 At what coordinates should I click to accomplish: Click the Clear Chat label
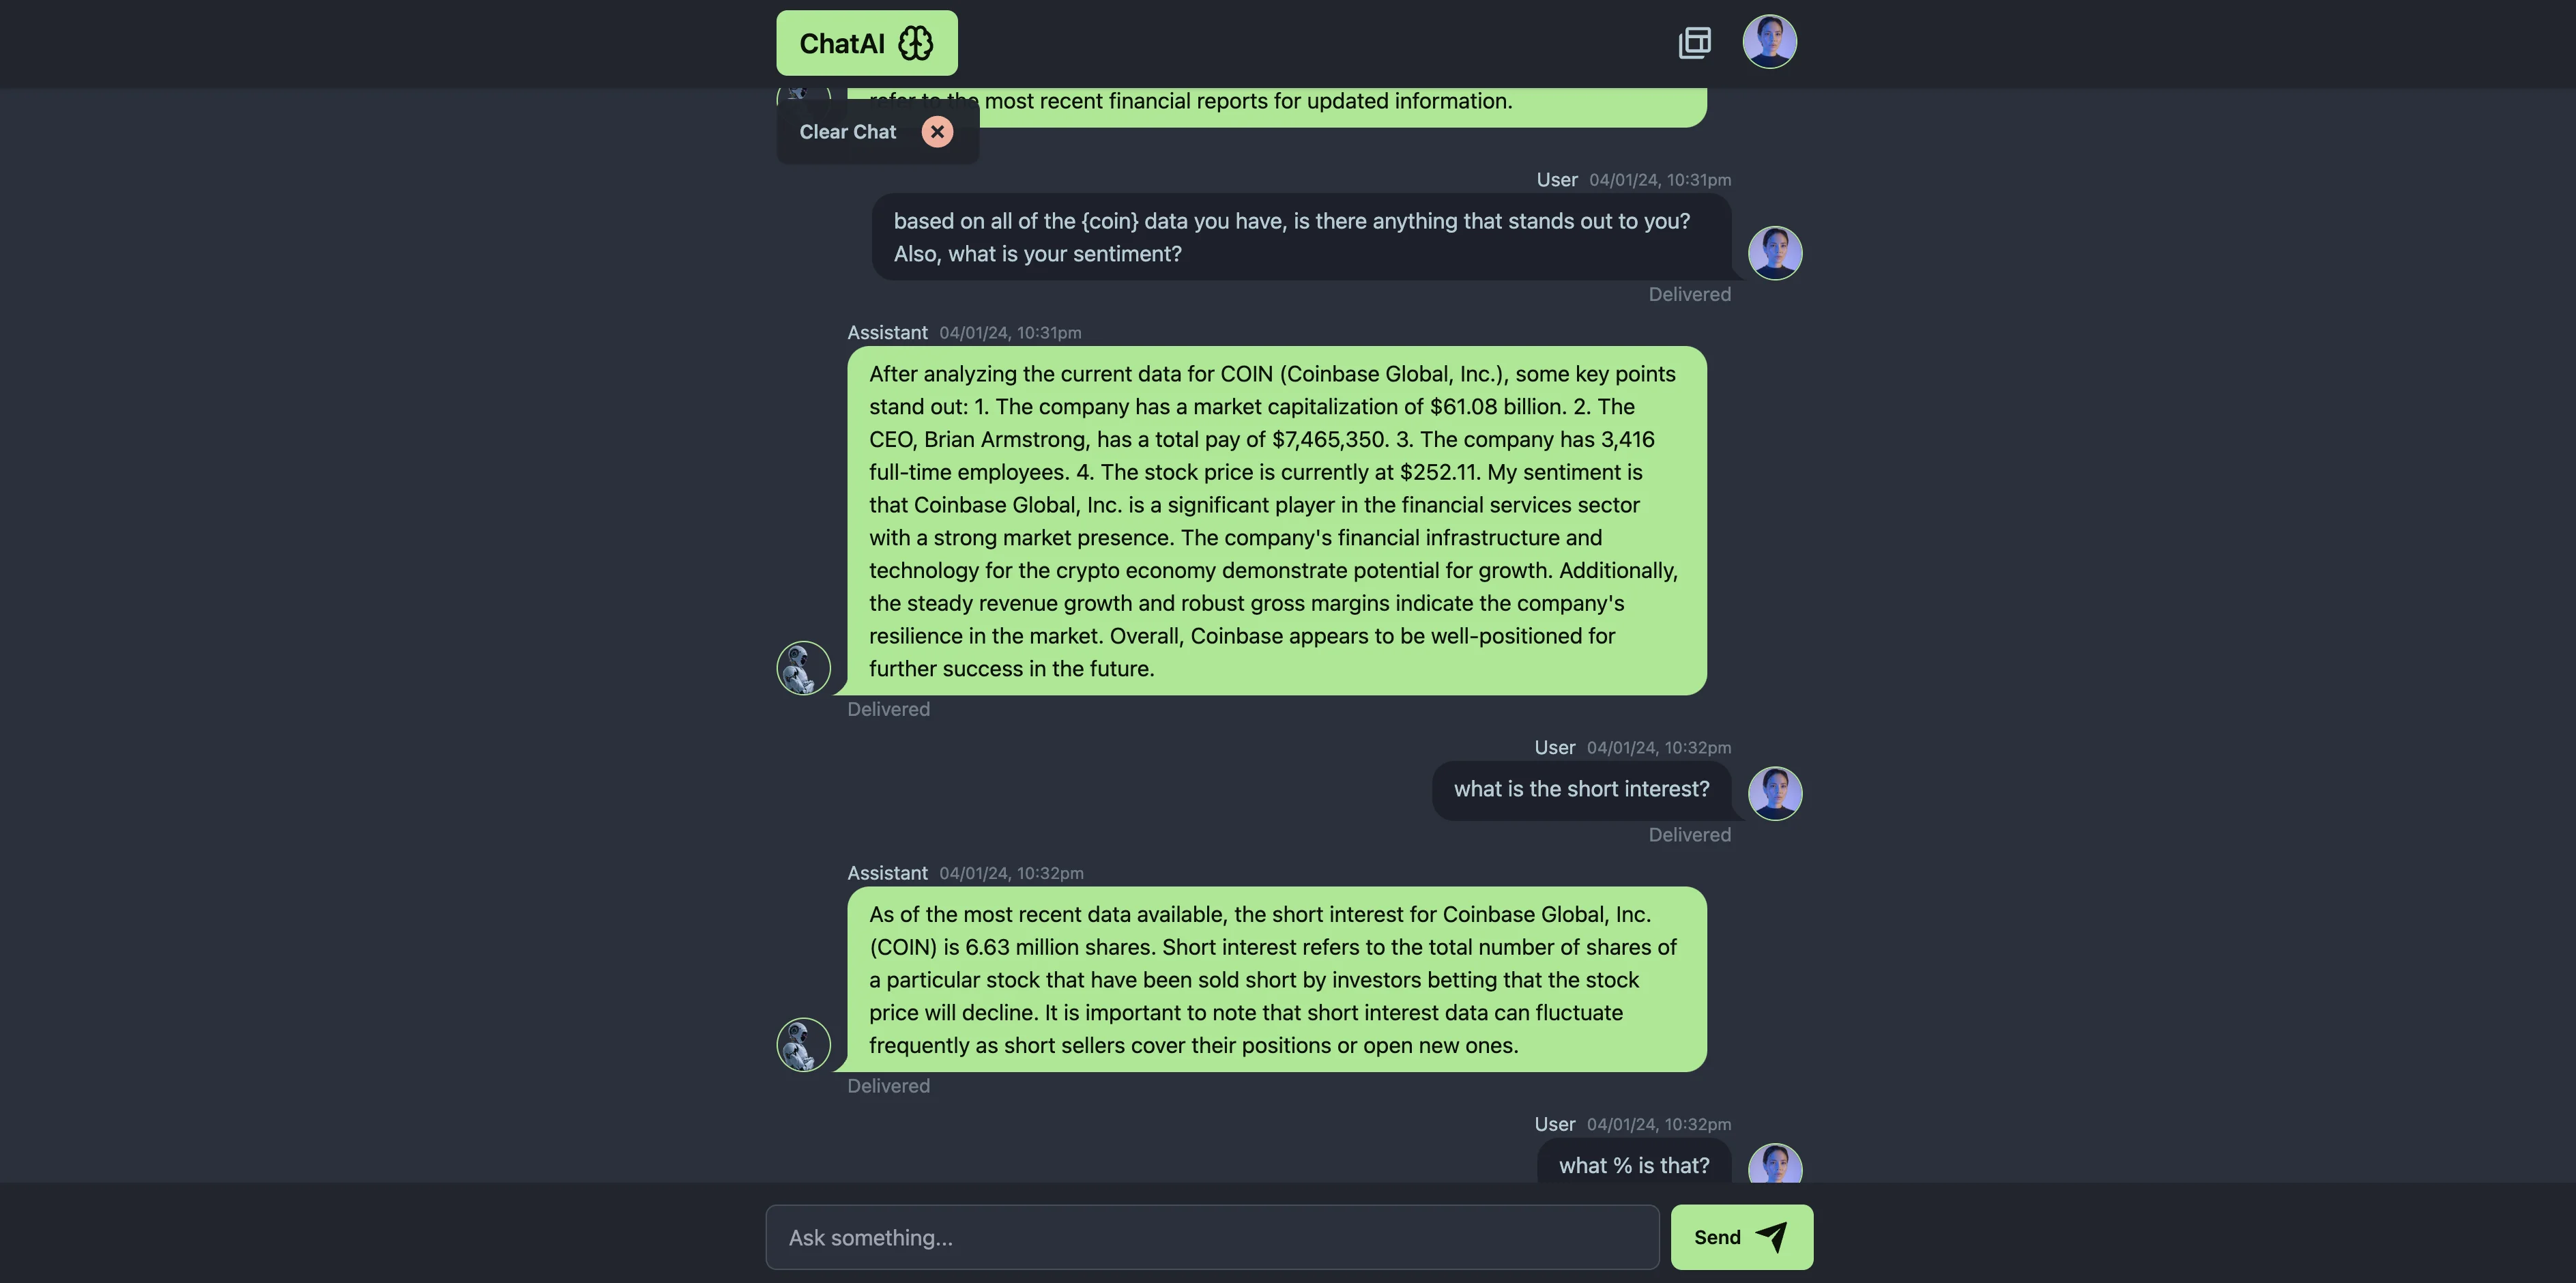[x=847, y=132]
